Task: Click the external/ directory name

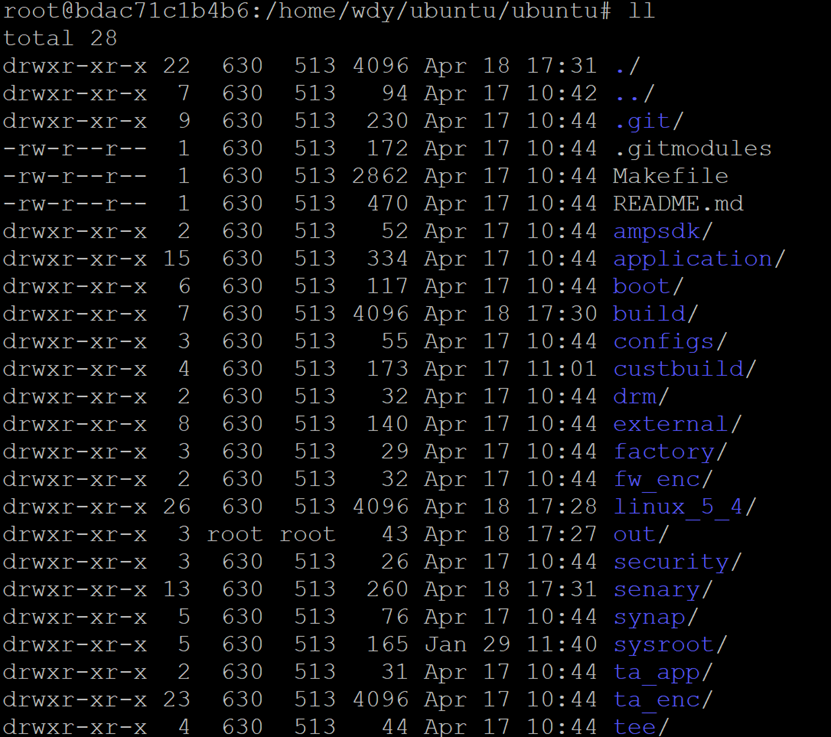Action: point(678,424)
